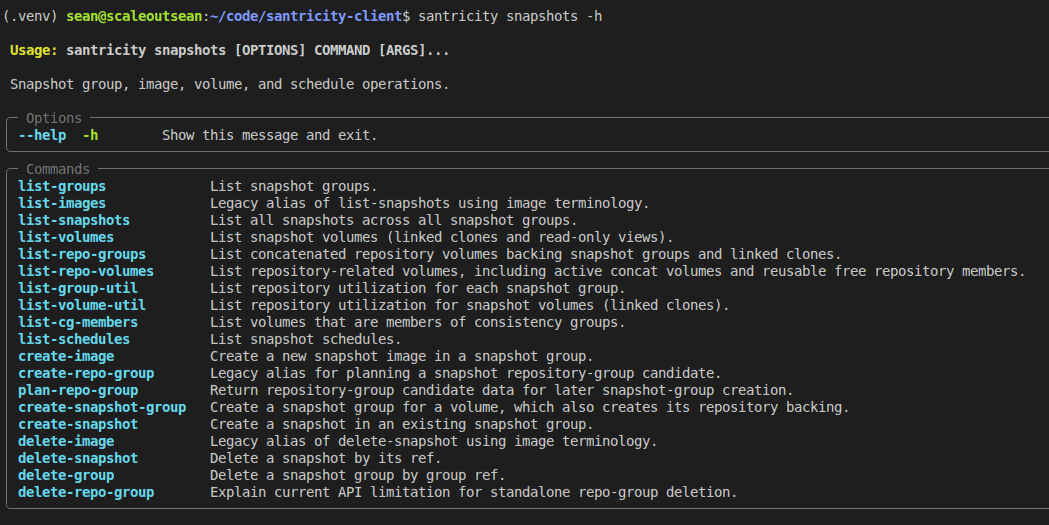
Task: Click the delete-image command name
Action: (x=66, y=441)
